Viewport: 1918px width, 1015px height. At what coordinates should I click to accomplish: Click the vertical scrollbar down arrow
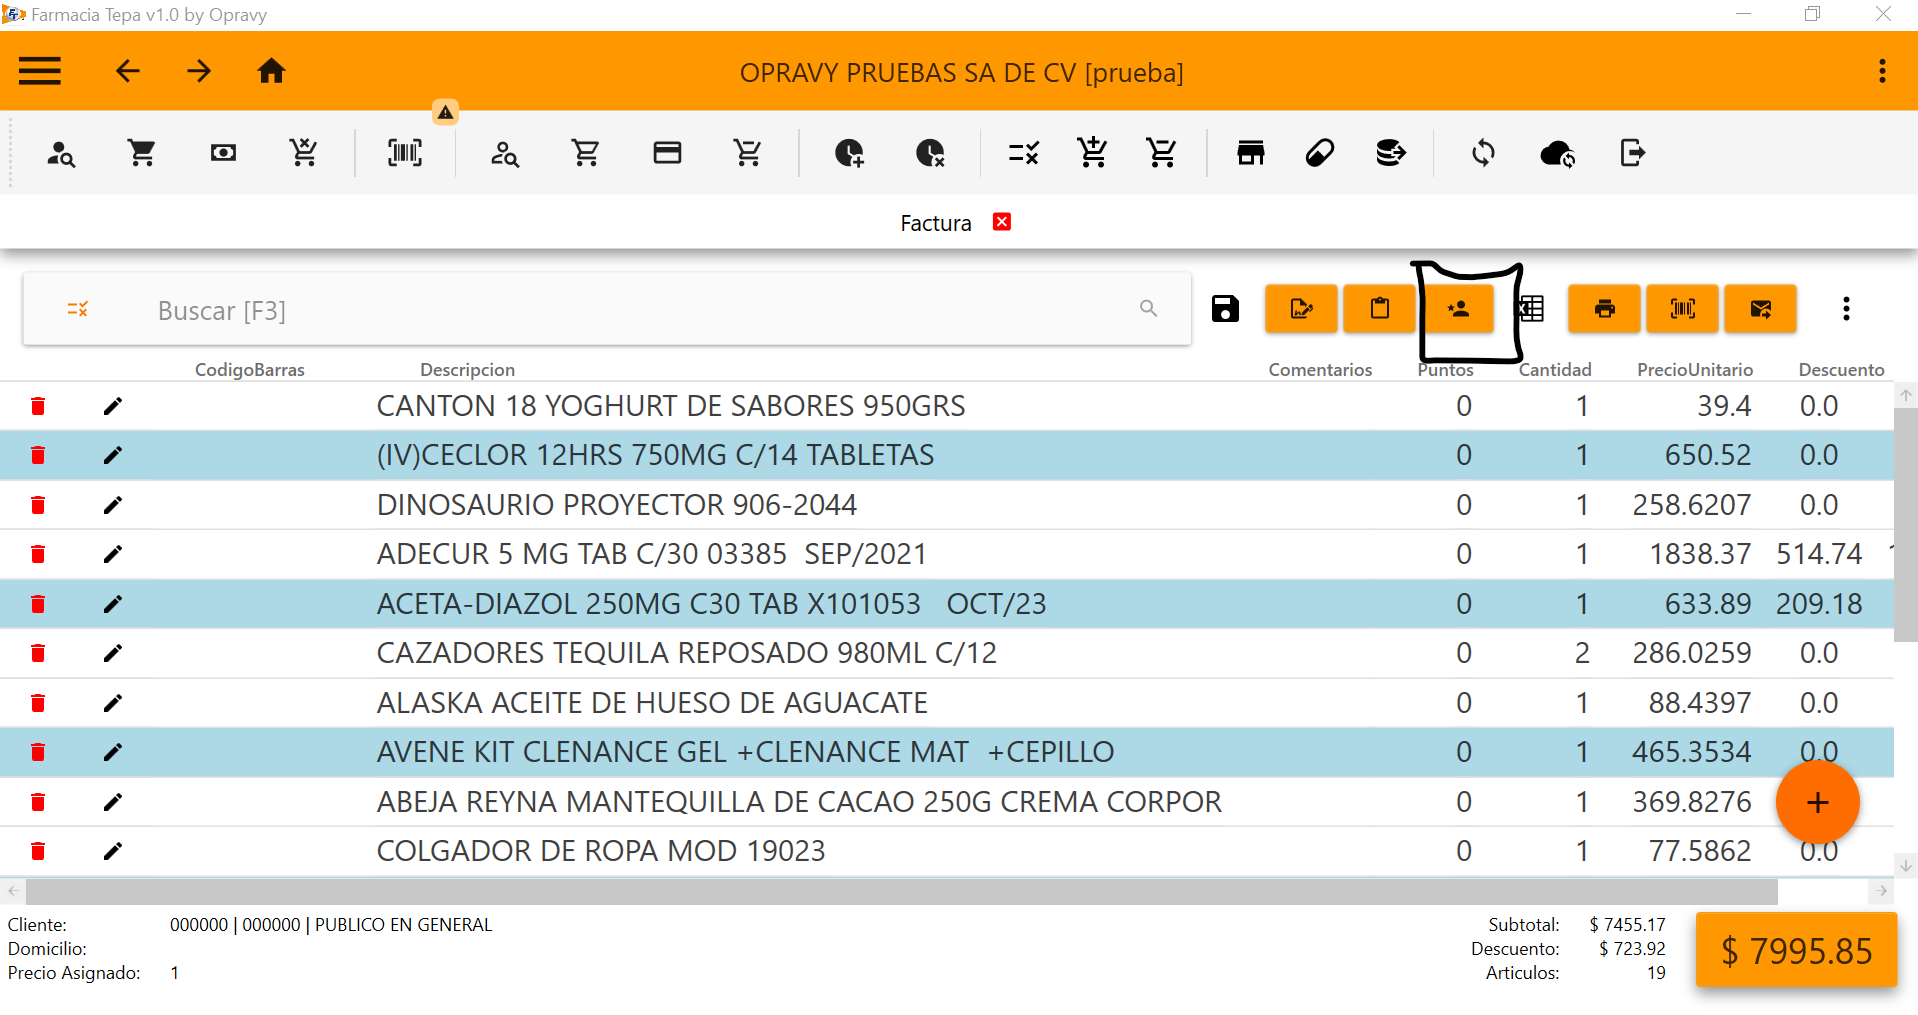pyautogui.click(x=1906, y=866)
